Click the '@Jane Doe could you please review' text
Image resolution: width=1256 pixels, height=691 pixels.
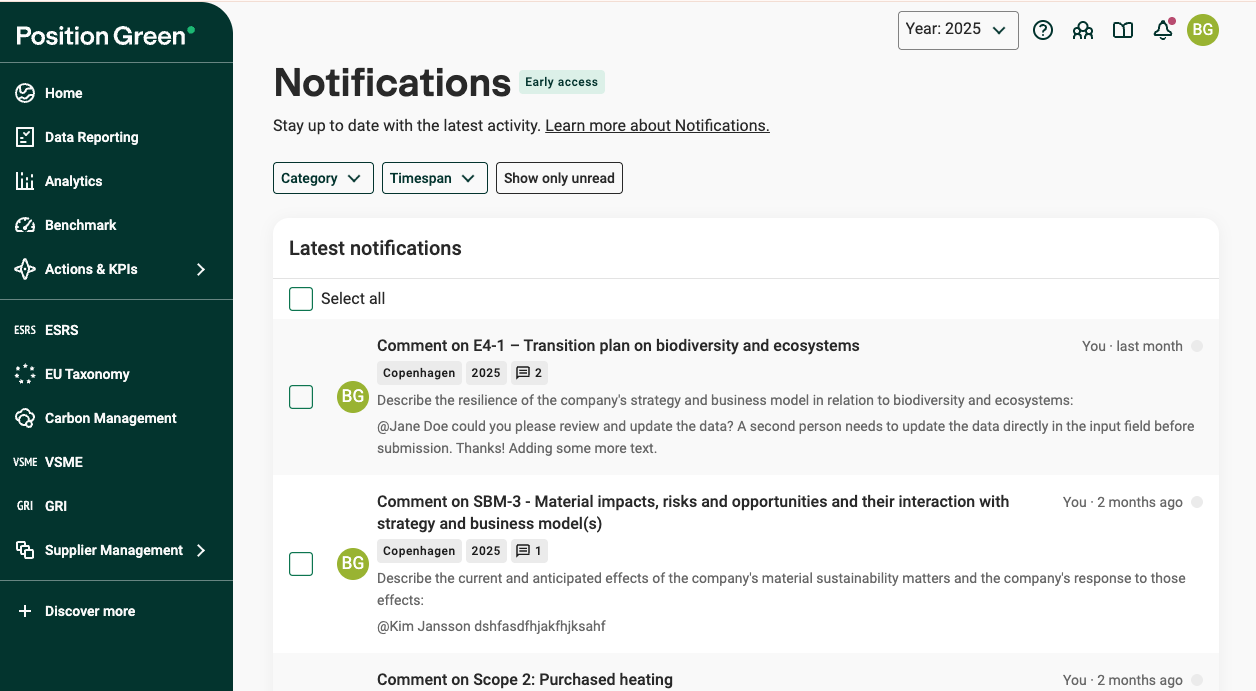786,437
